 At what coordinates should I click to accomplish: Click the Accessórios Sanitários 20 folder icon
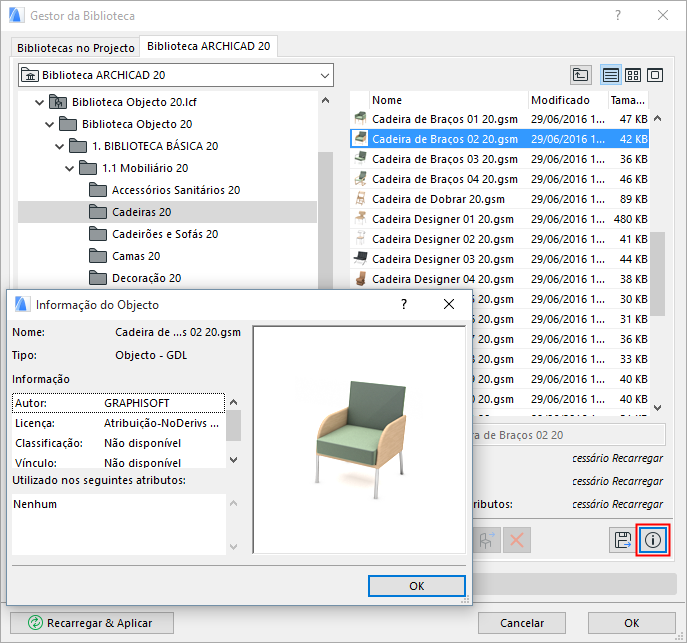click(x=98, y=190)
